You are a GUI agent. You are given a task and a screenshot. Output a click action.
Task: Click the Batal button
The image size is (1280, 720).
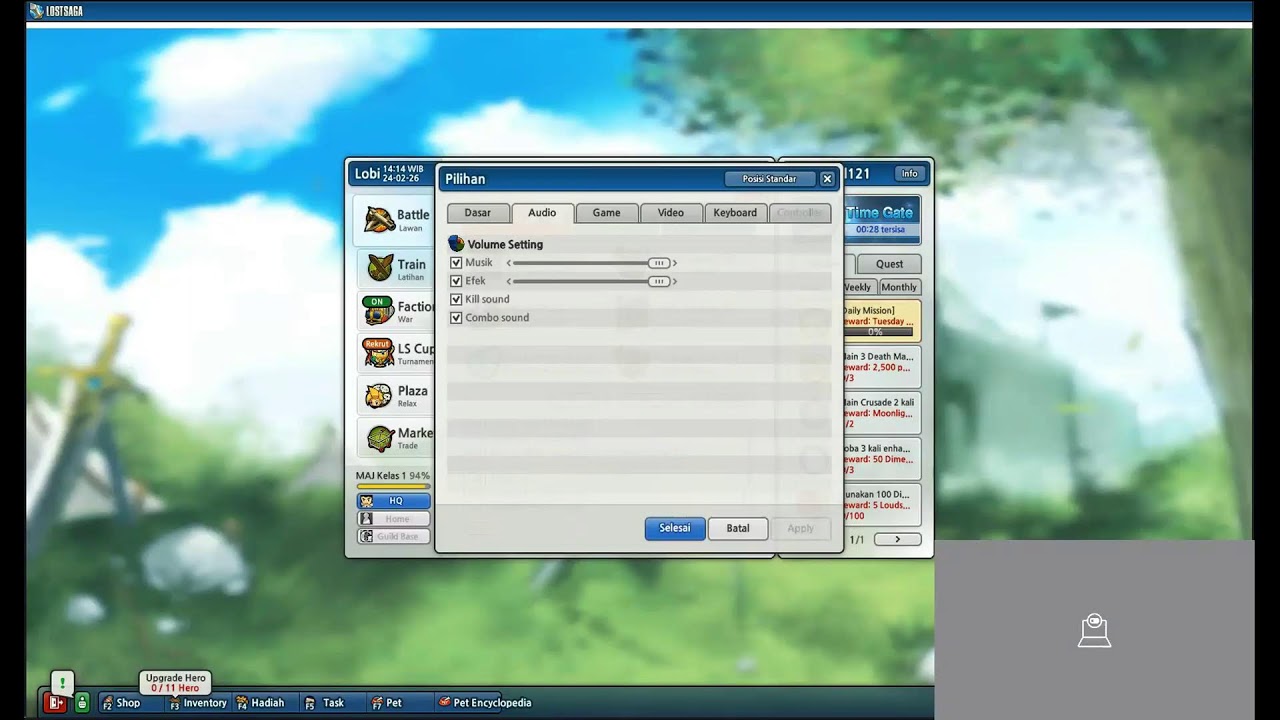pyautogui.click(x=738, y=528)
